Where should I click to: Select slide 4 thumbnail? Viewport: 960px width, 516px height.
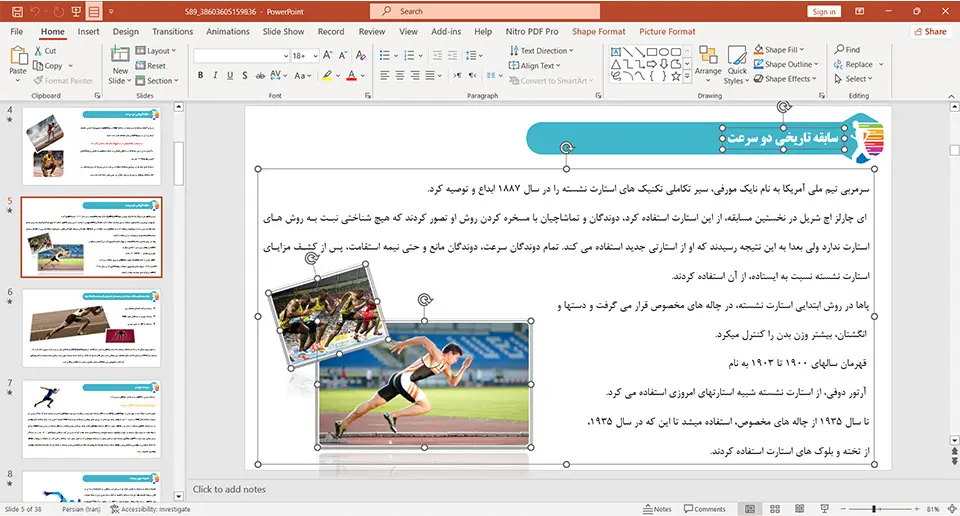pyautogui.click(x=92, y=146)
